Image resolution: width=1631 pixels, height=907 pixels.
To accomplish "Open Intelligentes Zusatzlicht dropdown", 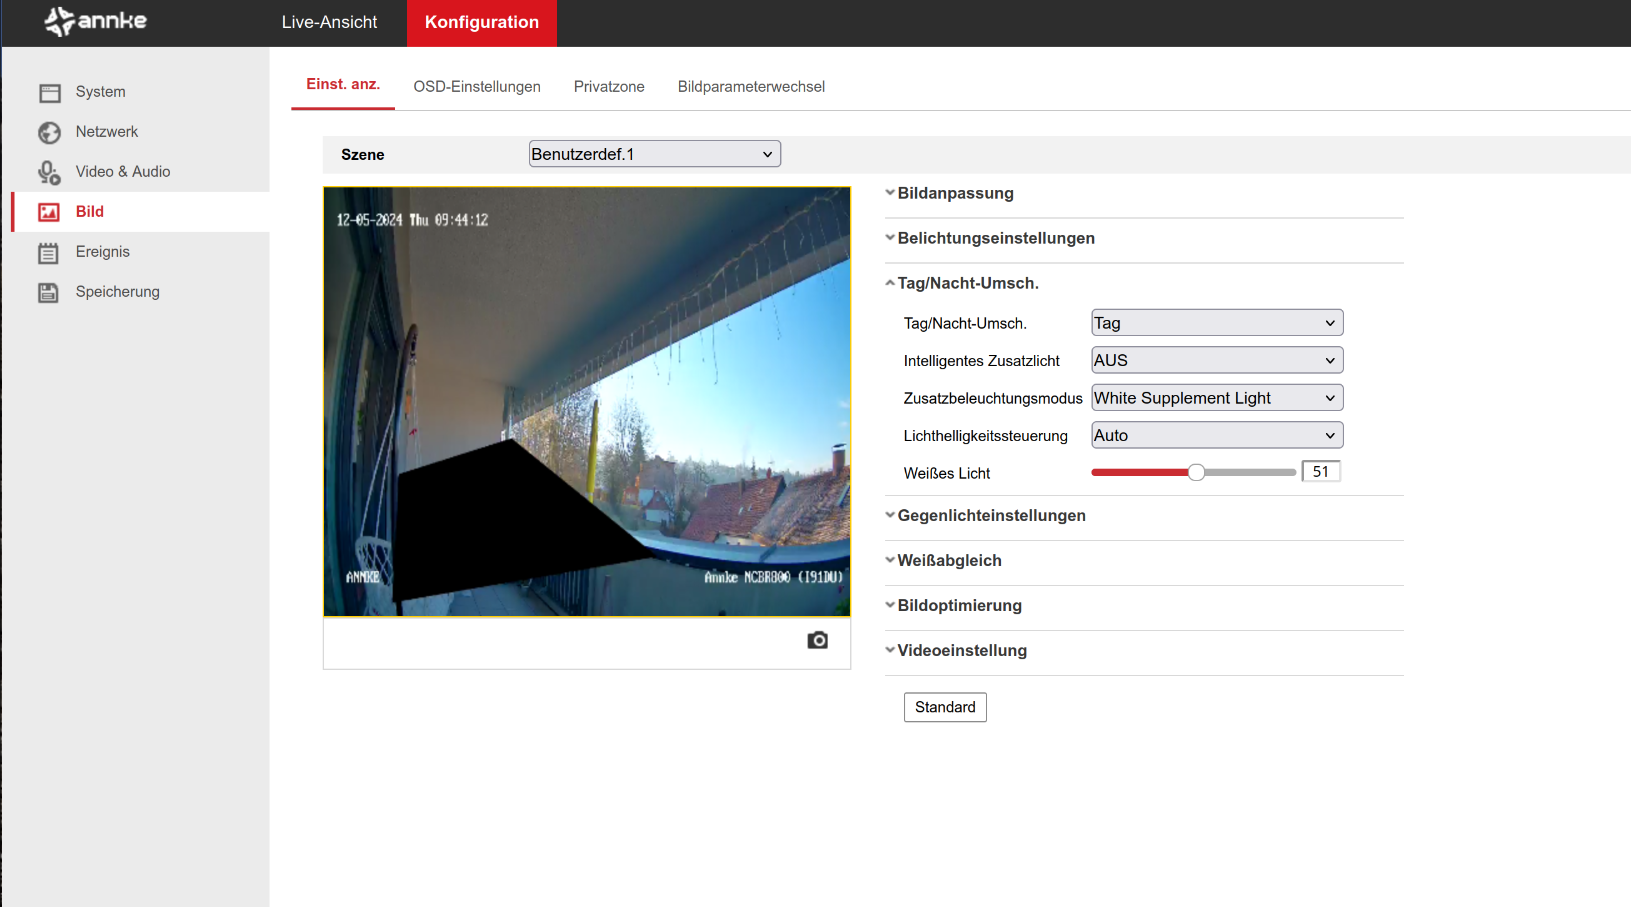I will 1216,361.
